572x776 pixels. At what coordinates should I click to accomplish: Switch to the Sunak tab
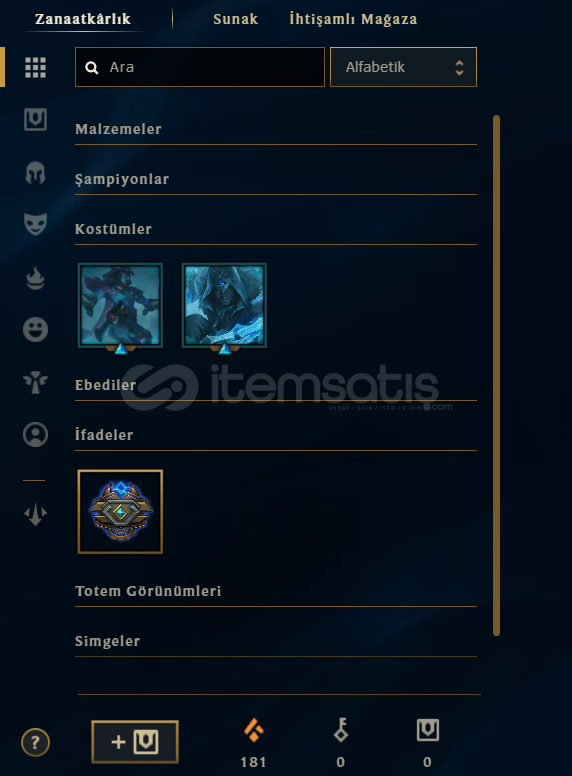(236, 19)
